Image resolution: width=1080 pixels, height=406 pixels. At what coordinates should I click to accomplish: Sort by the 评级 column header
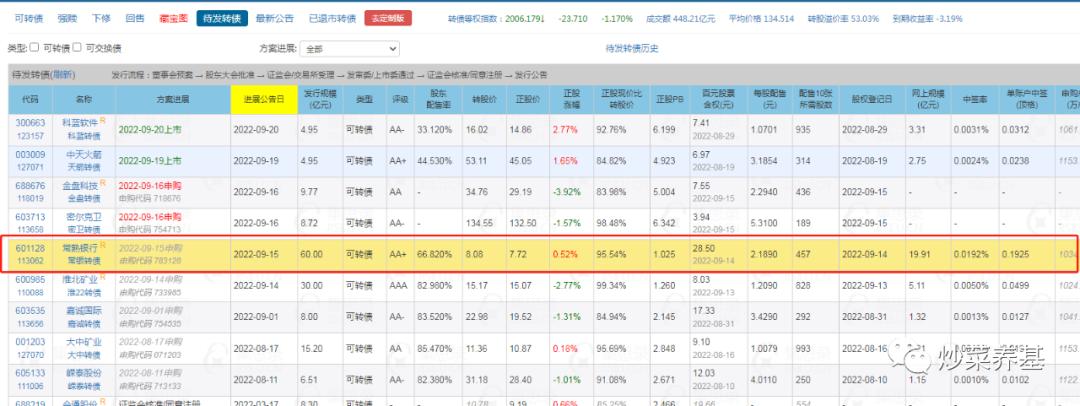click(x=400, y=100)
